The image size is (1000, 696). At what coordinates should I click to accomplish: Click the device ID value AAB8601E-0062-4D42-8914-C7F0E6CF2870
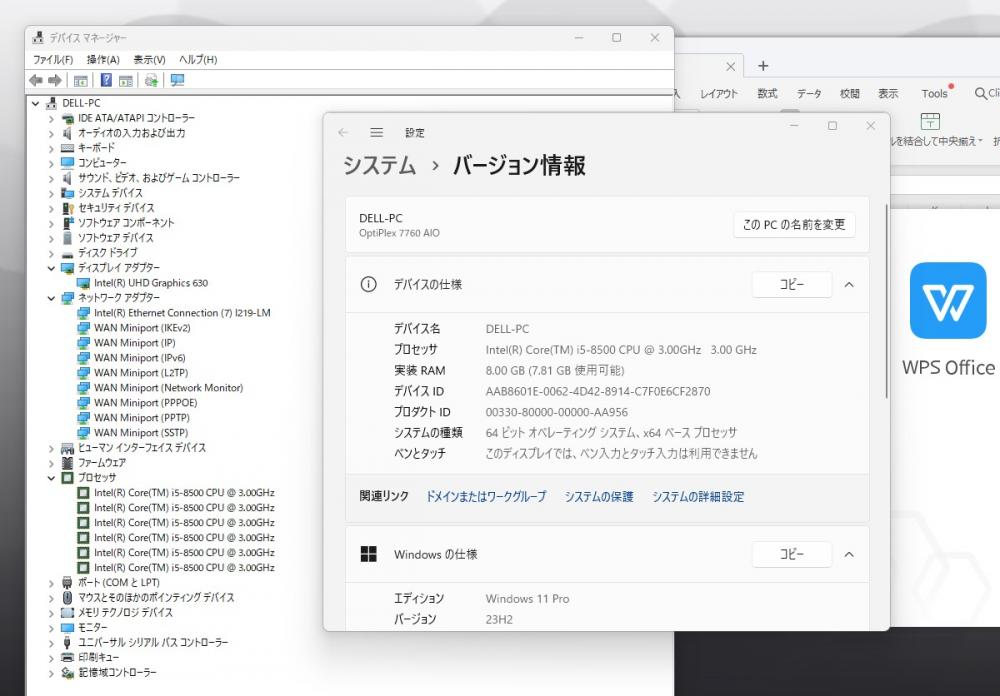pos(598,391)
